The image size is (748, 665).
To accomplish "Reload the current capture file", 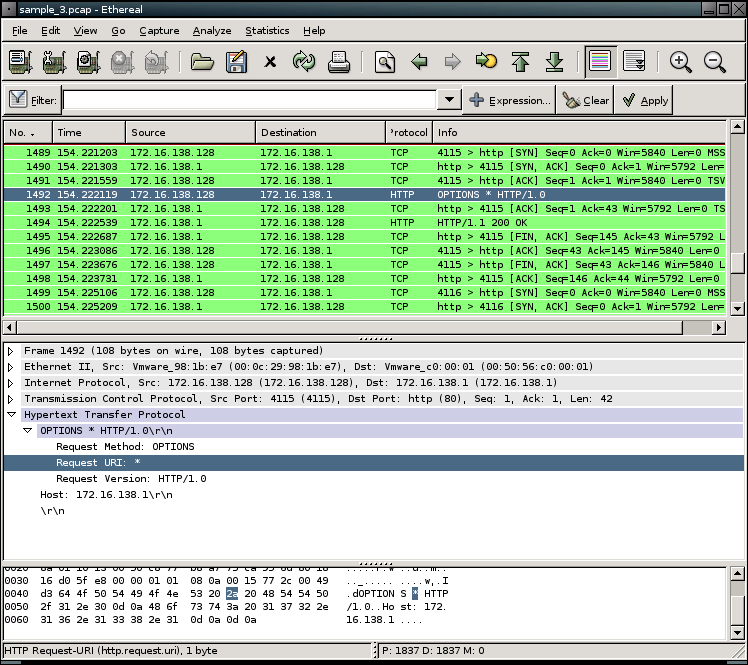I will (x=304, y=62).
